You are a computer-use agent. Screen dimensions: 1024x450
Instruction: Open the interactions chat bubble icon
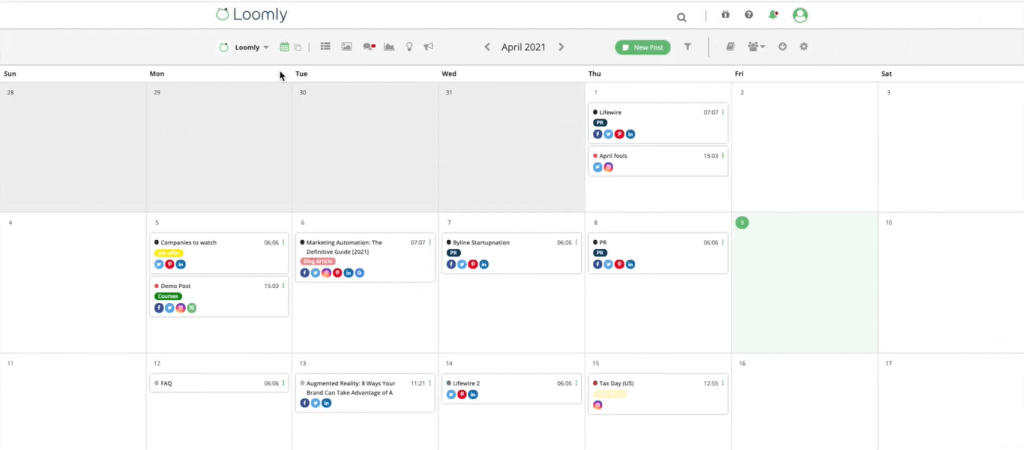pos(369,47)
